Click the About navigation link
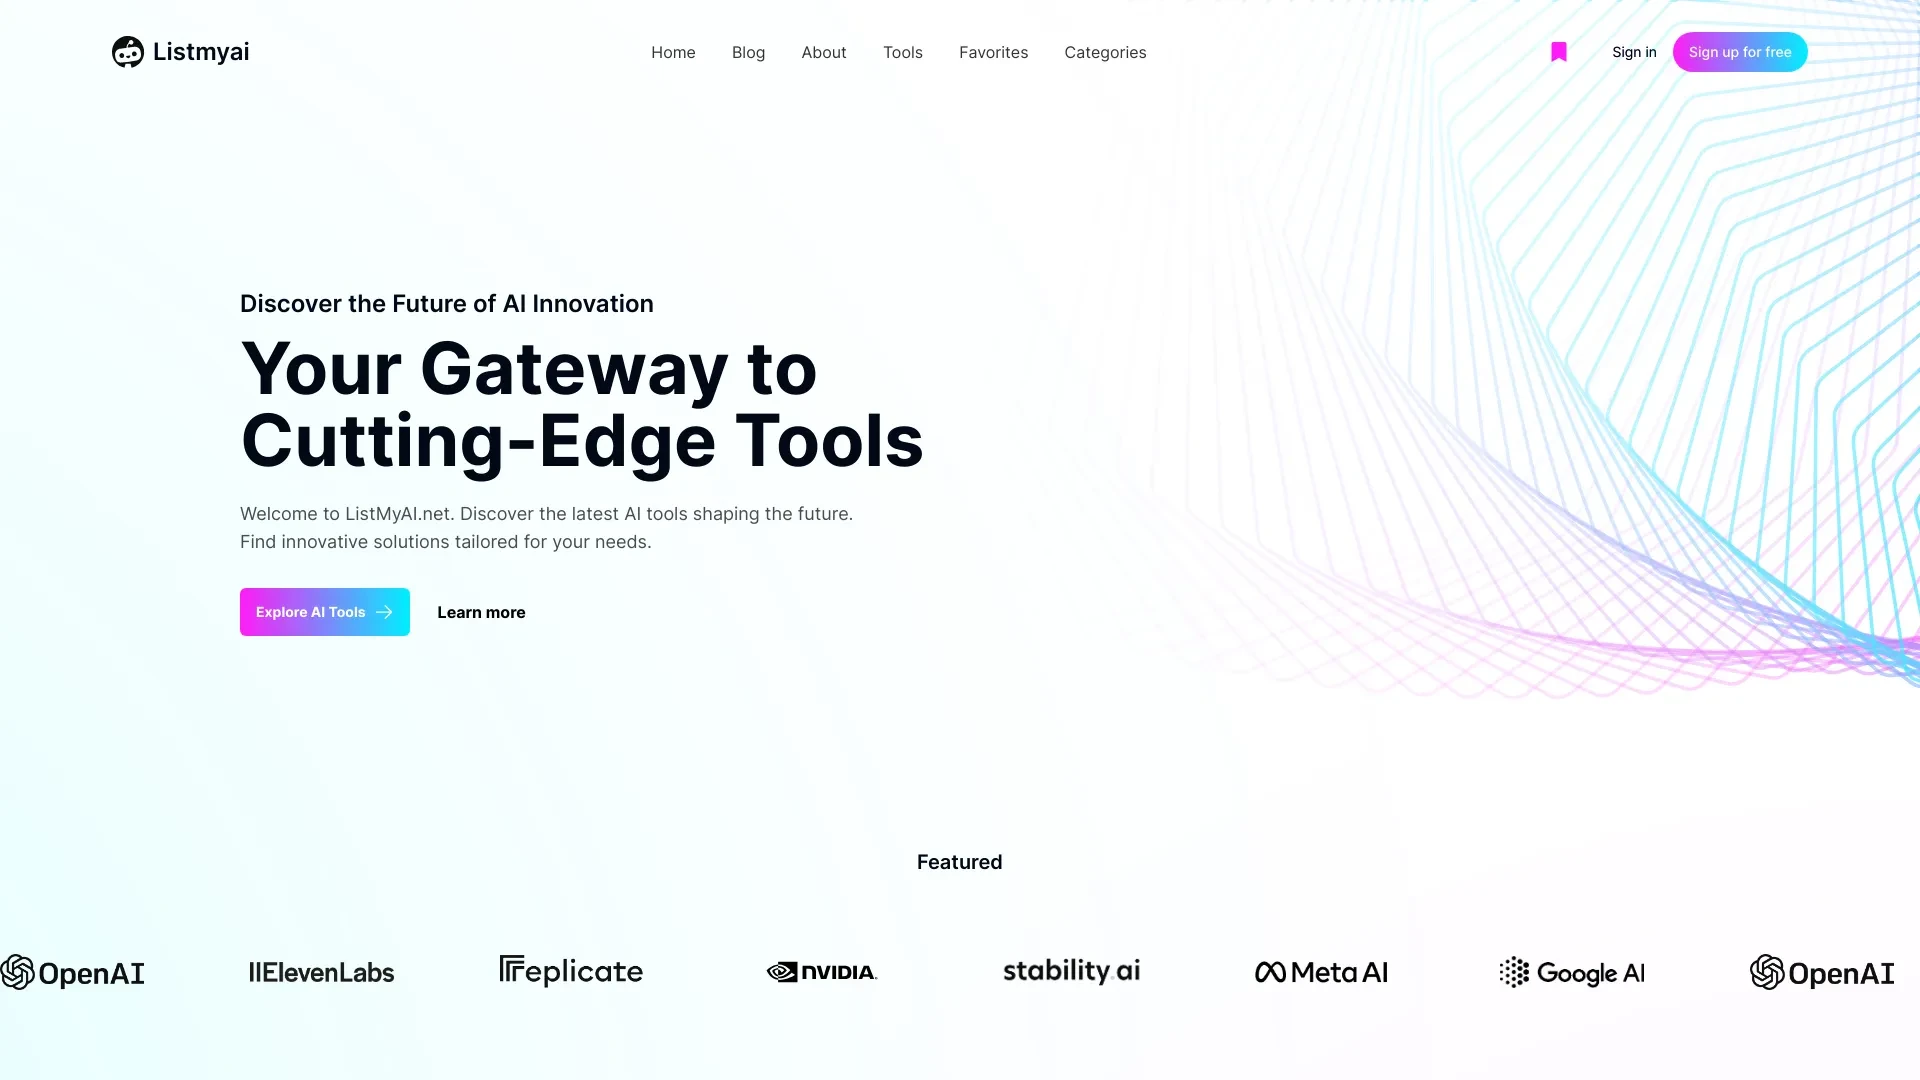The height and width of the screenshot is (1080, 1920). (824, 53)
